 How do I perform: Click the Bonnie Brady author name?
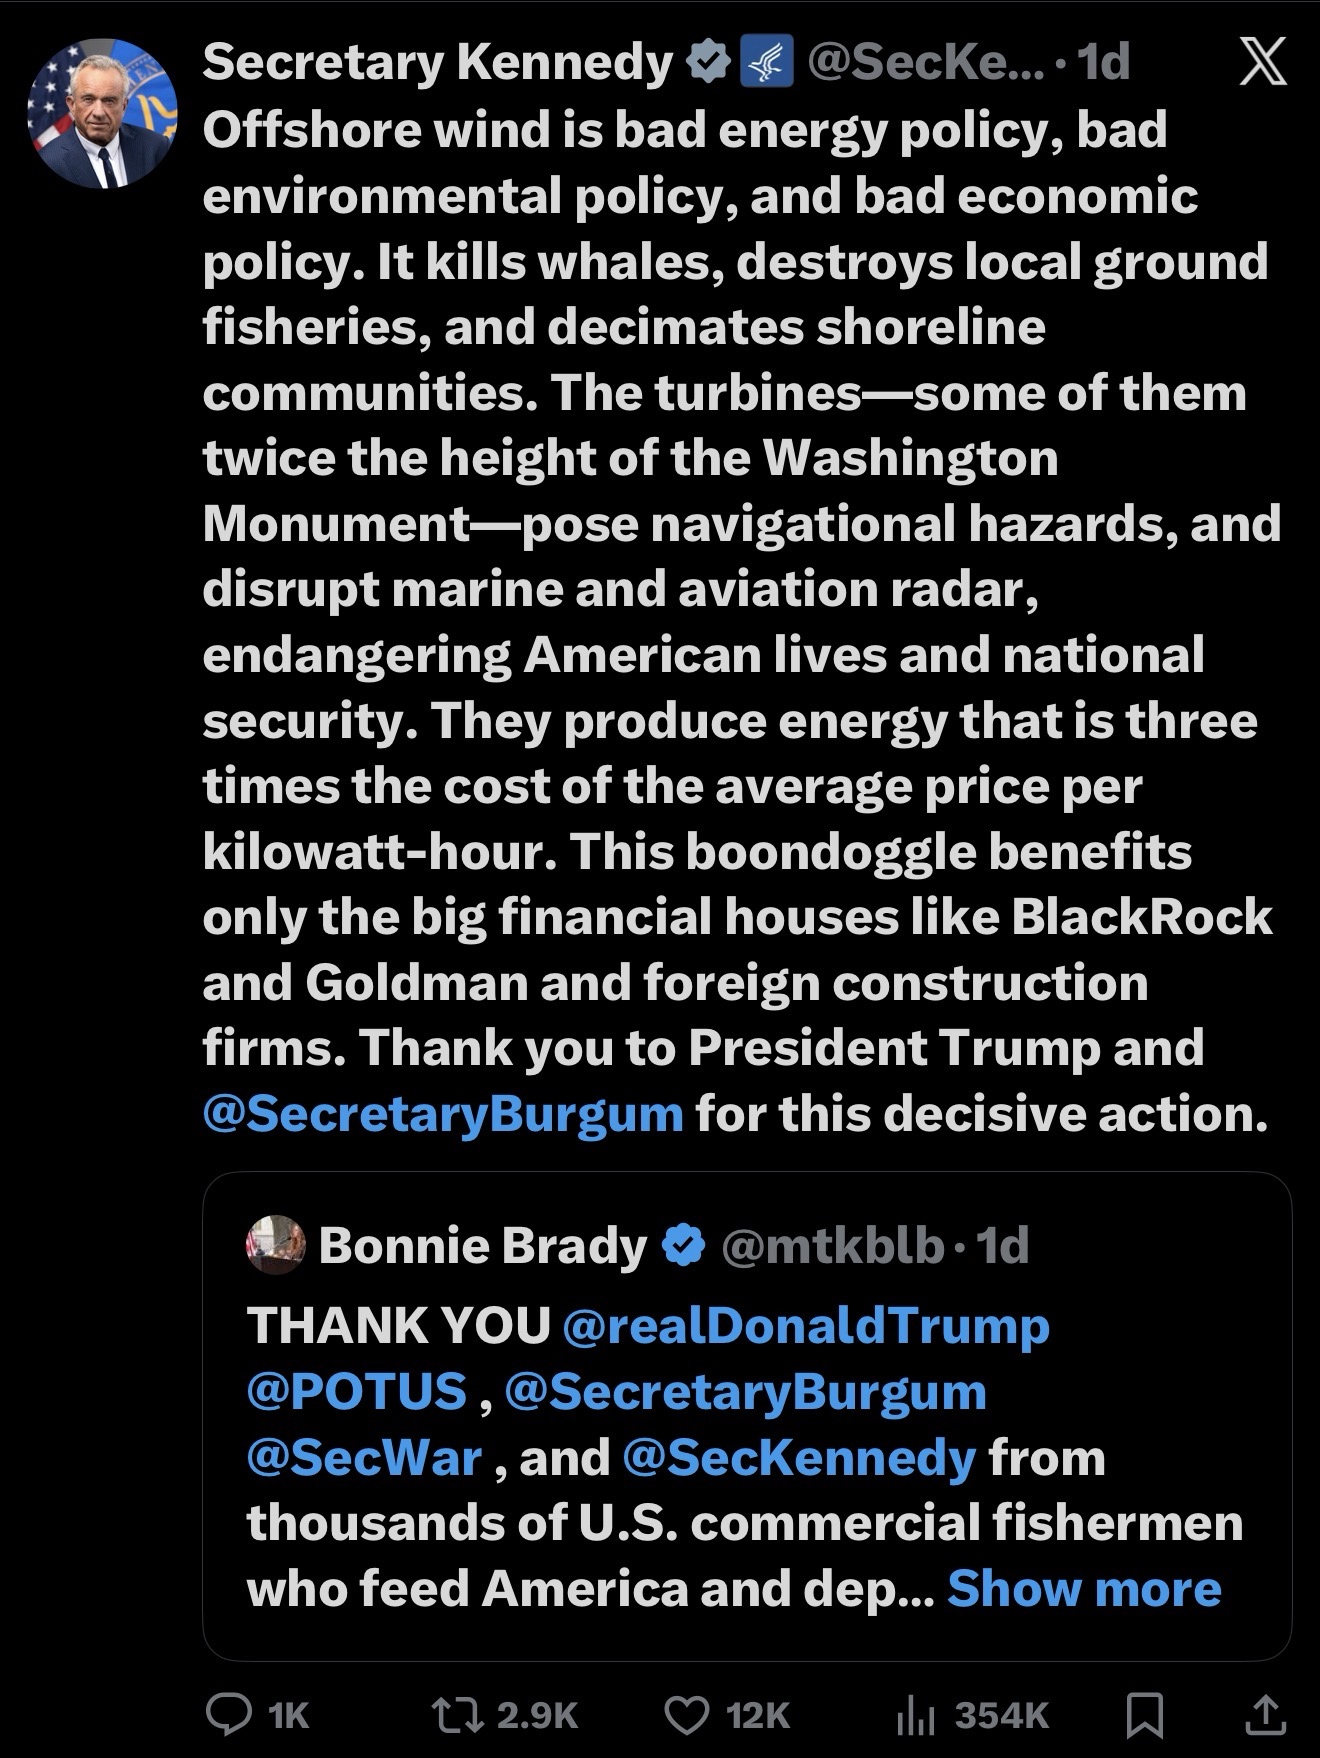click(483, 1245)
